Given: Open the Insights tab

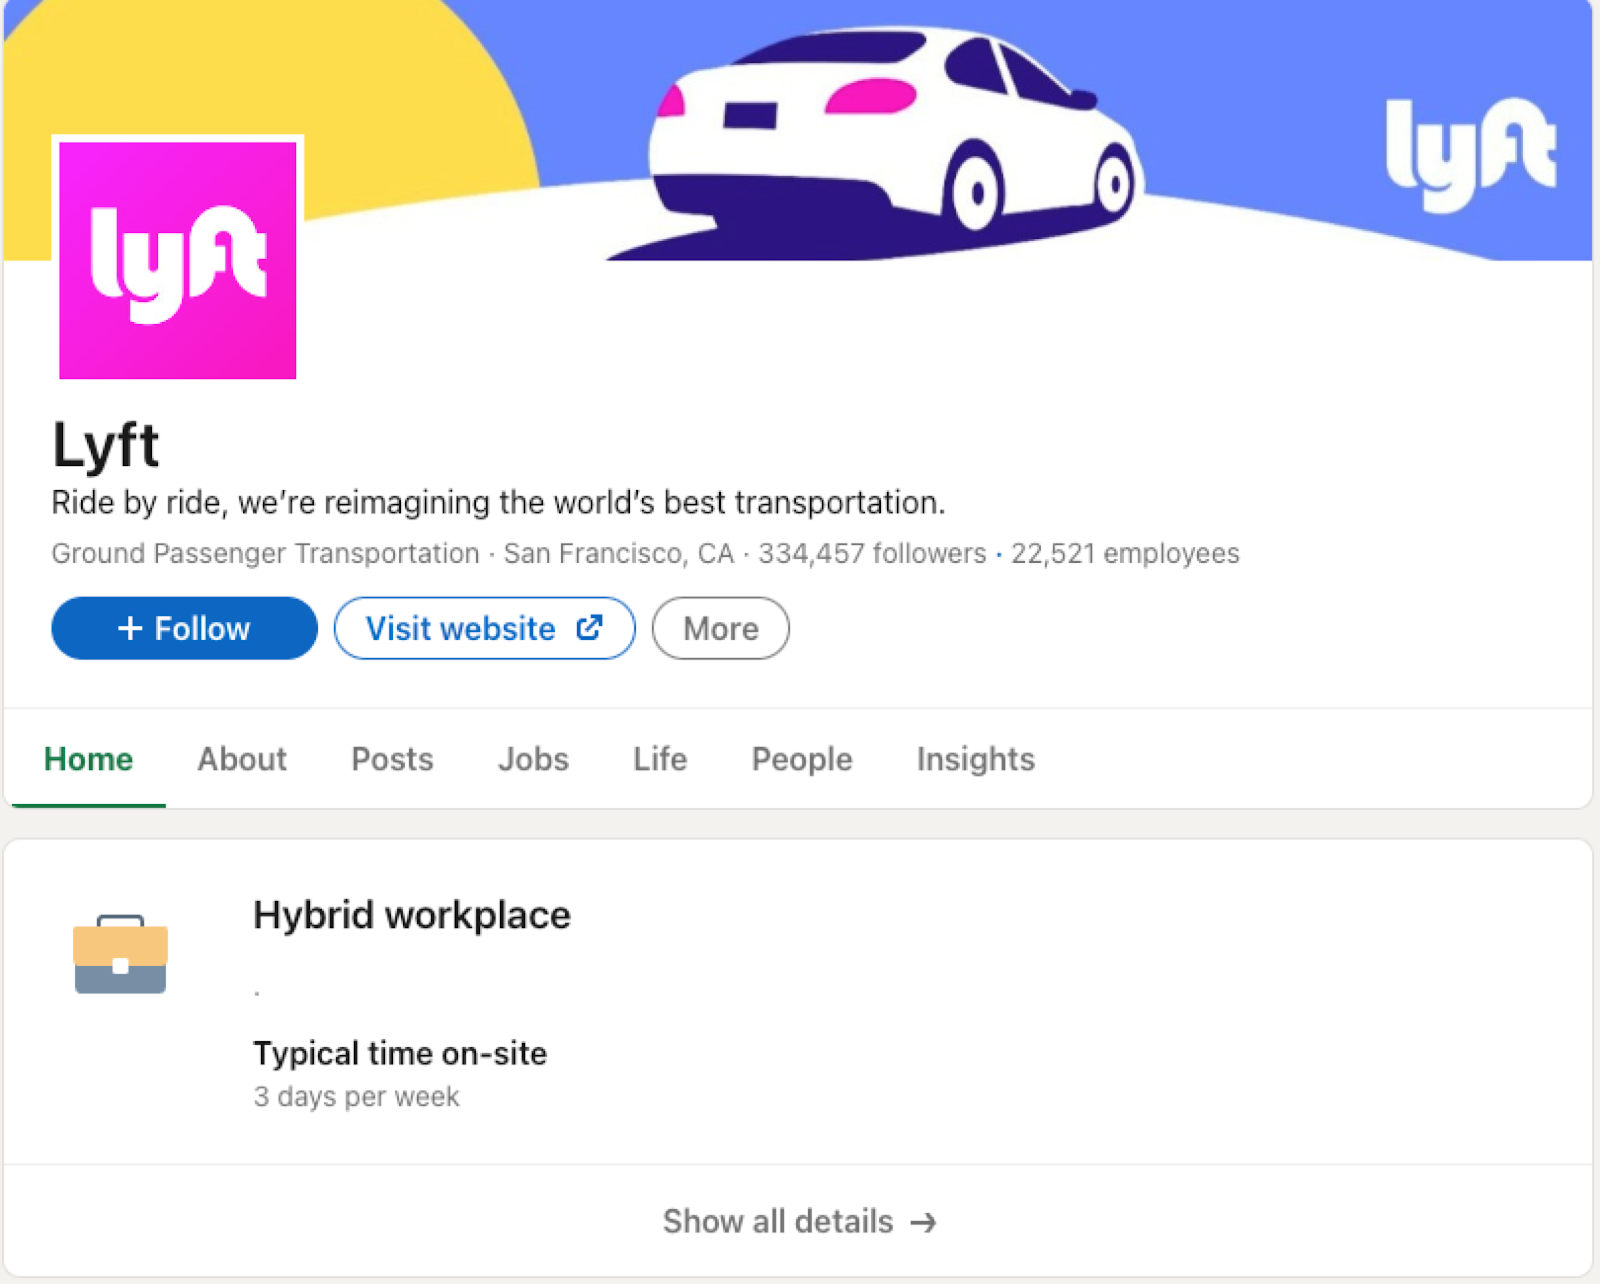Looking at the screenshot, I should [x=976, y=759].
